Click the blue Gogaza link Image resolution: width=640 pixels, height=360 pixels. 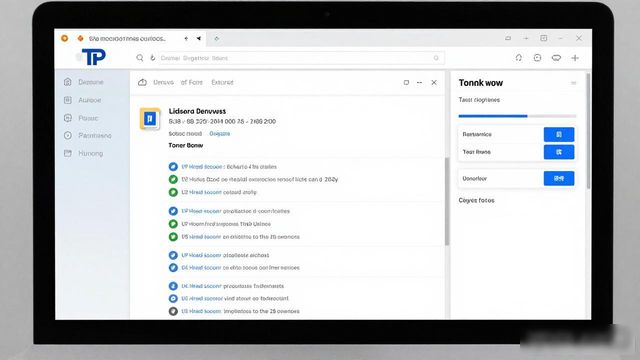[x=220, y=133]
